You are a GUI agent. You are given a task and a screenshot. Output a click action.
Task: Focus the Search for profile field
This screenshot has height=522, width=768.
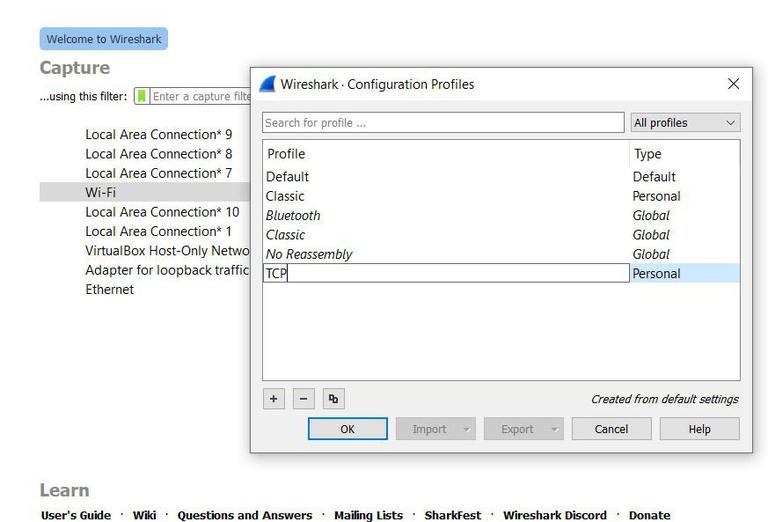click(443, 122)
